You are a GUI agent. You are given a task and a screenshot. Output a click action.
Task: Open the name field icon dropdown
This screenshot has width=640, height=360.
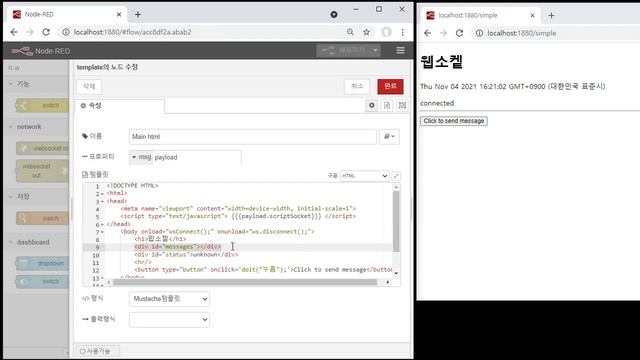pyautogui.click(x=389, y=137)
